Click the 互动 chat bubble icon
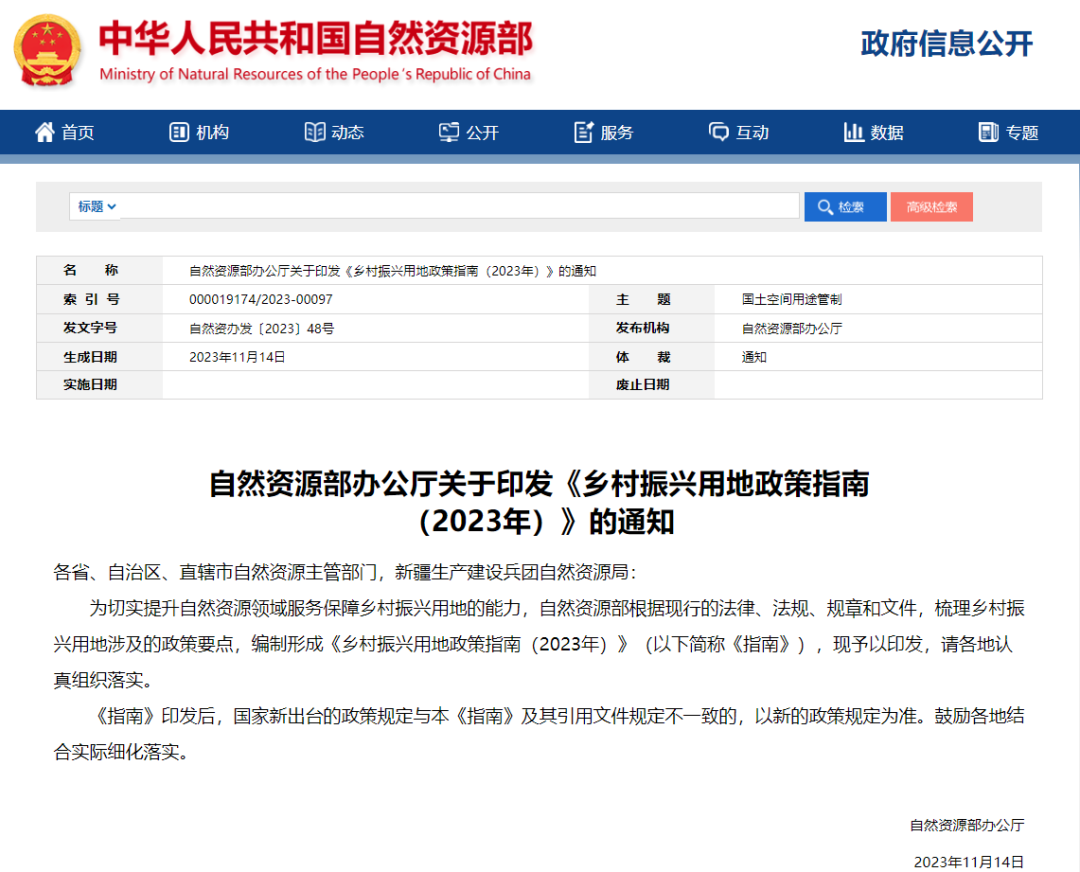 [719, 132]
